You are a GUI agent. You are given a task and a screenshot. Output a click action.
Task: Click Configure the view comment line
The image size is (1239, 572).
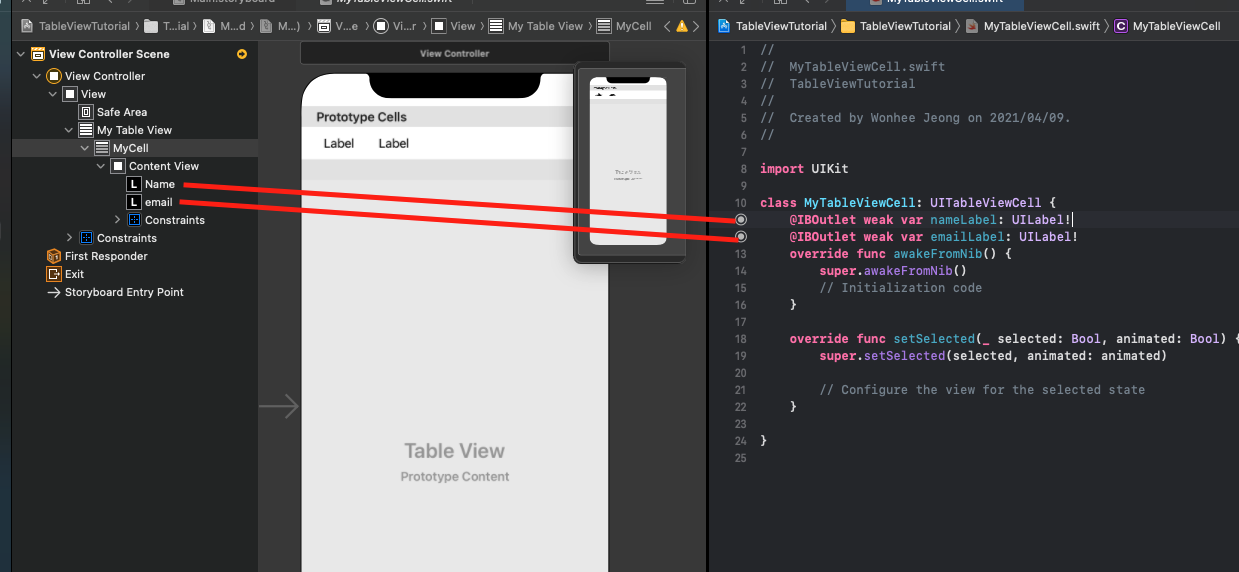[x=982, y=390]
